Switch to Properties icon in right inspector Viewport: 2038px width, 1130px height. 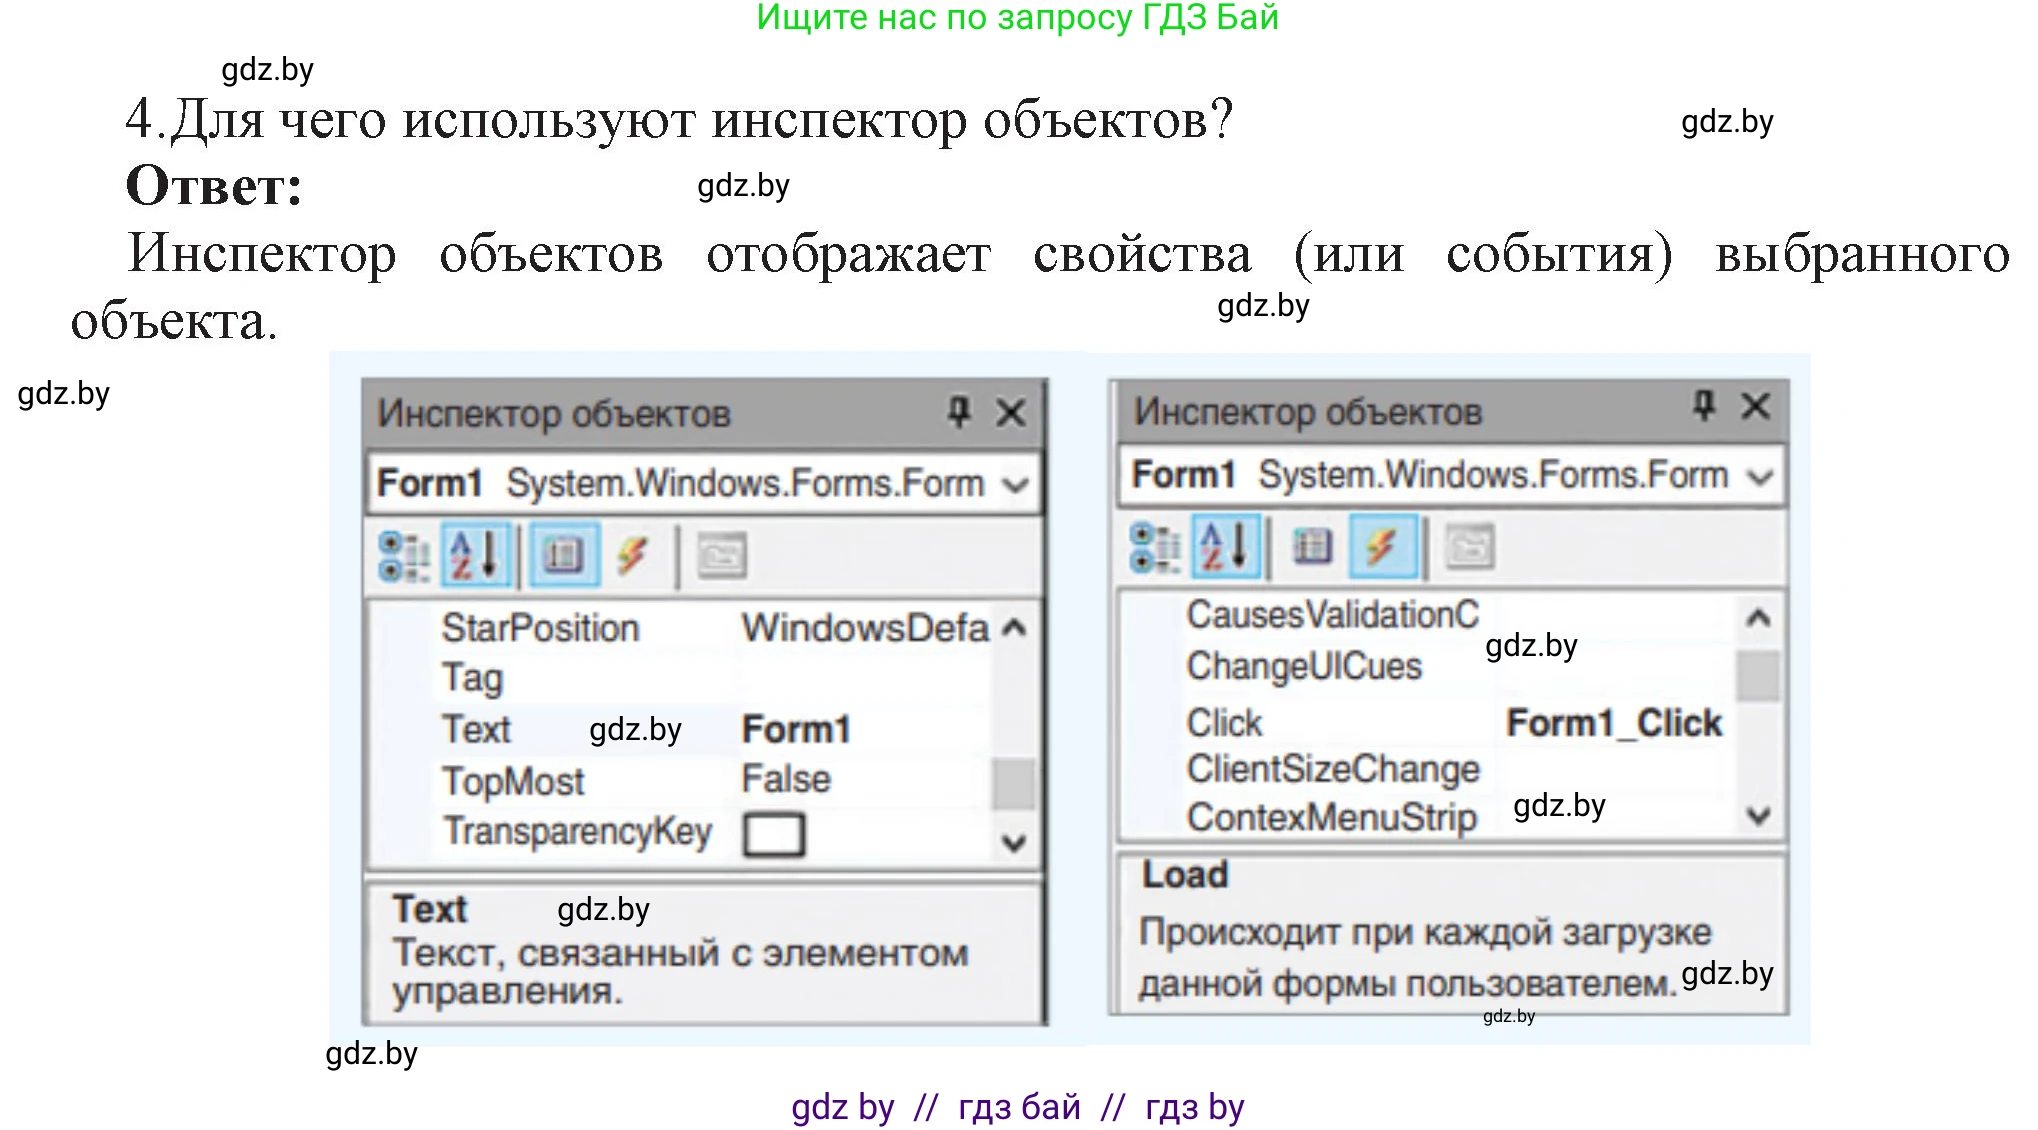coord(1311,547)
